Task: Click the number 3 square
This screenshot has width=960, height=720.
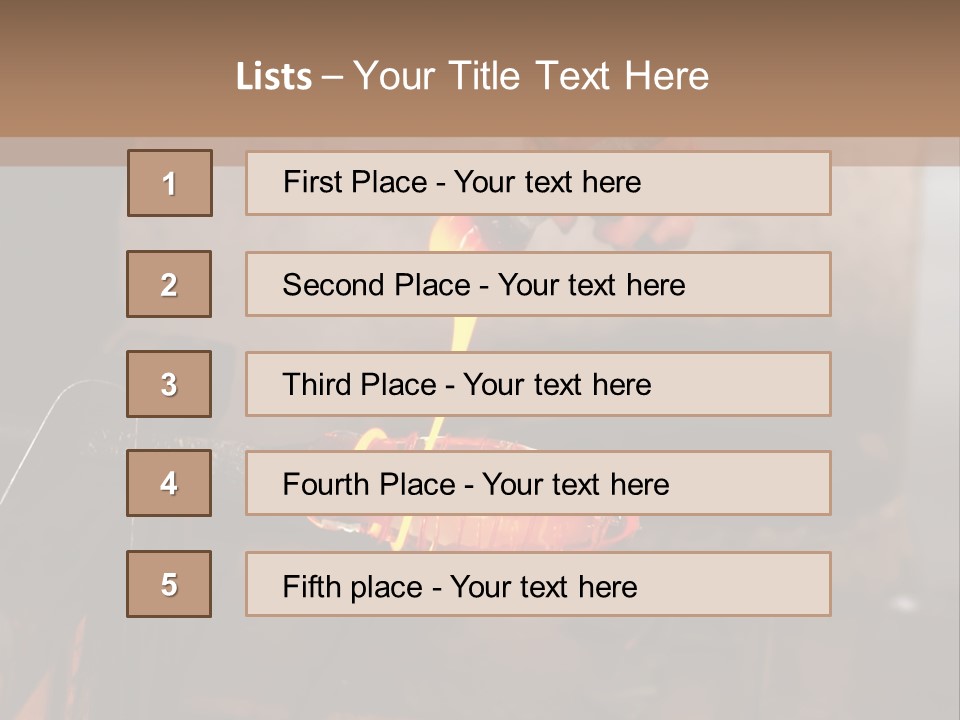Action: click(x=169, y=384)
